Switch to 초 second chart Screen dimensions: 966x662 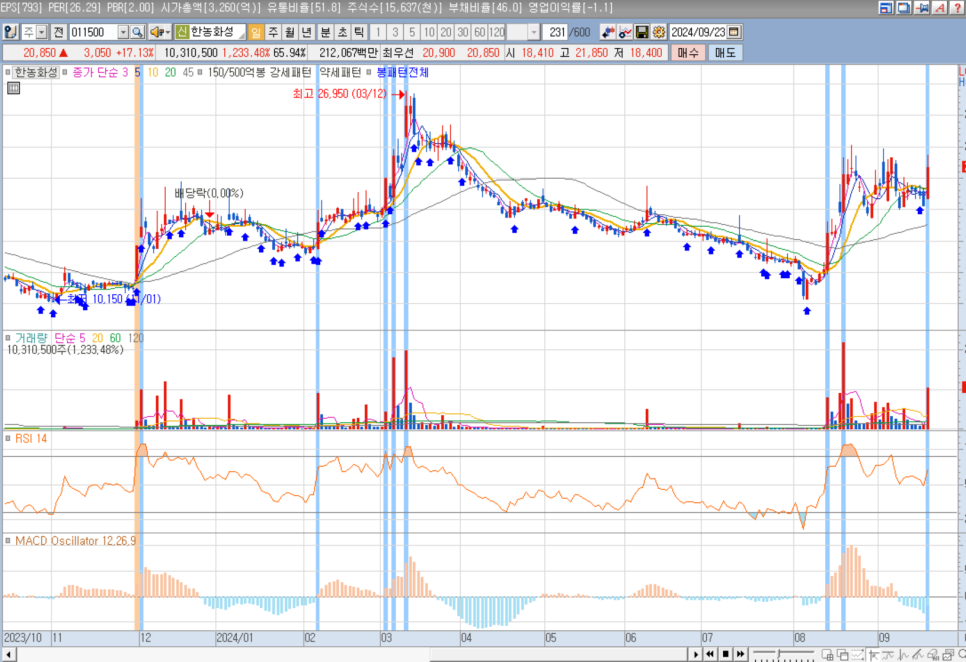(342, 32)
